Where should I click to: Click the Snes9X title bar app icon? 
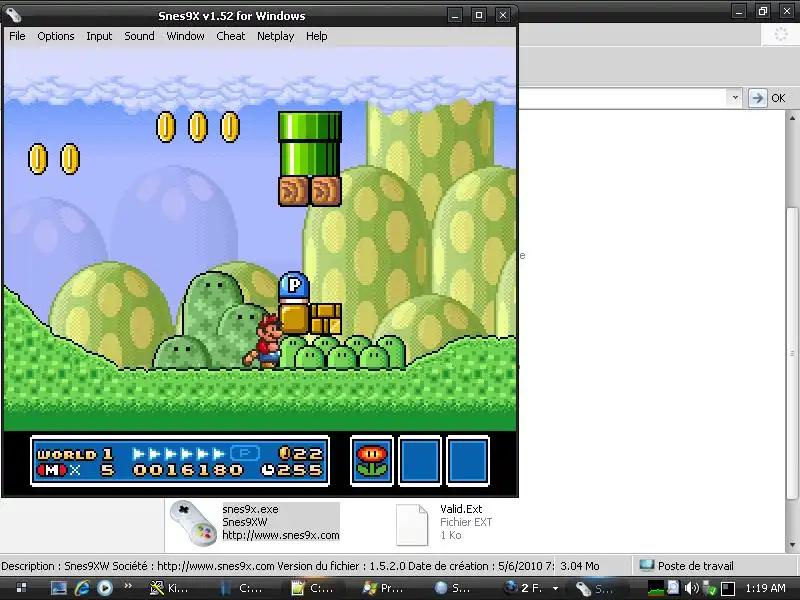(x=13, y=15)
